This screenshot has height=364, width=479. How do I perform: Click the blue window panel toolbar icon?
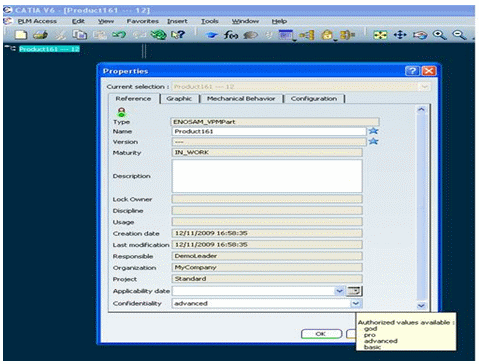(x=286, y=35)
